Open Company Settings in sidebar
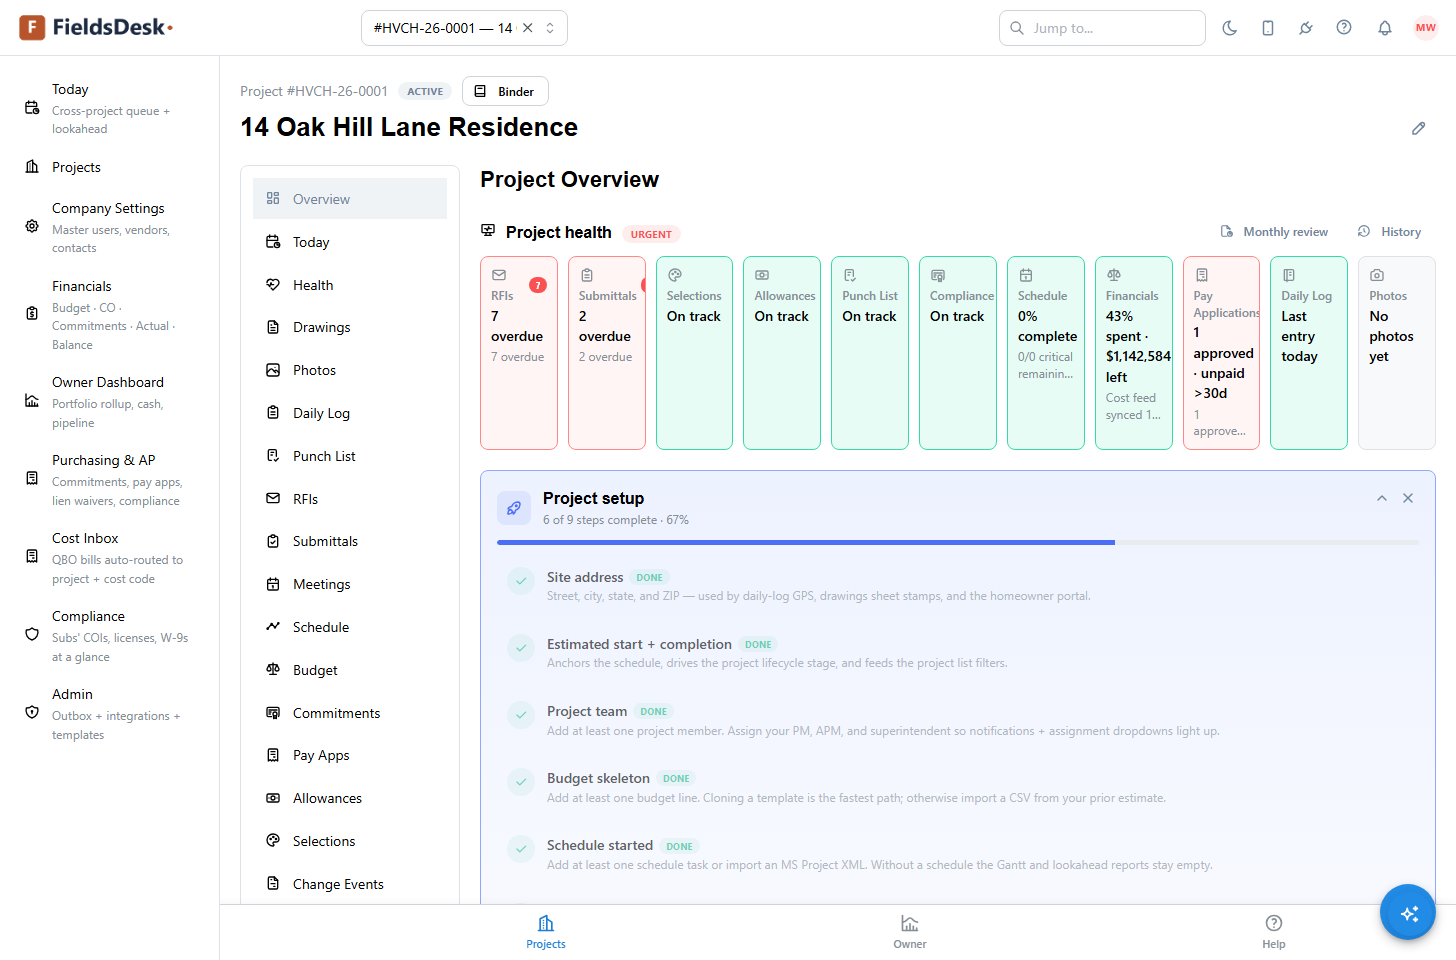Viewport: 1456px width, 960px height. point(109,227)
